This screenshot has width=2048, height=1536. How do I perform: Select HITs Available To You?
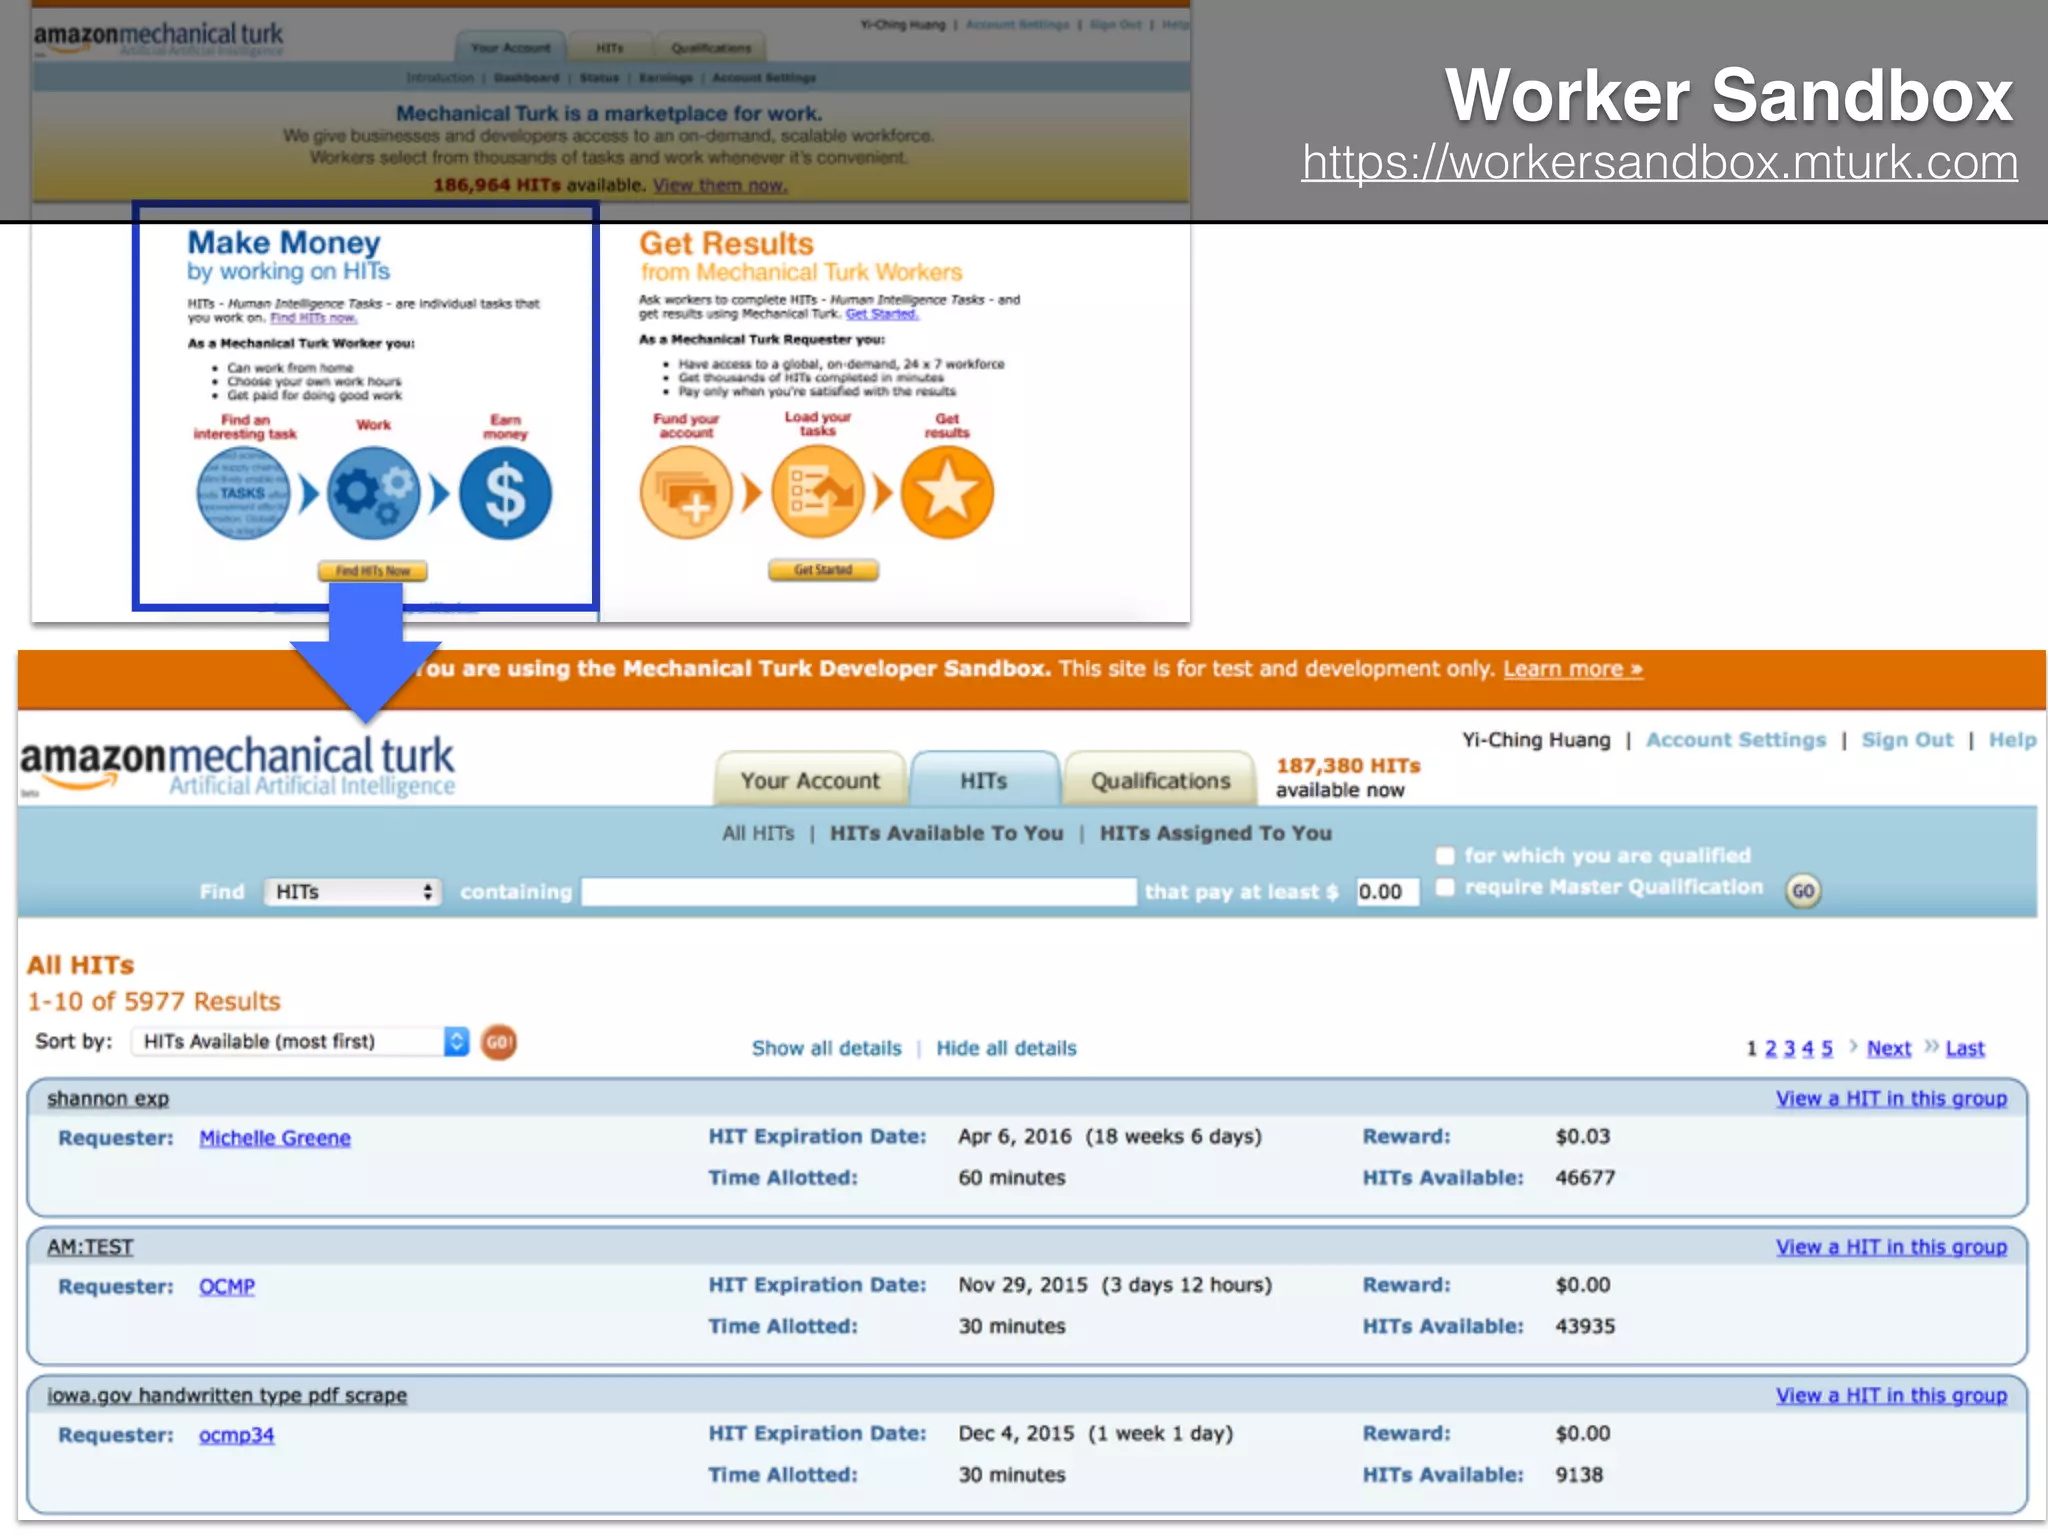pyautogui.click(x=946, y=833)
